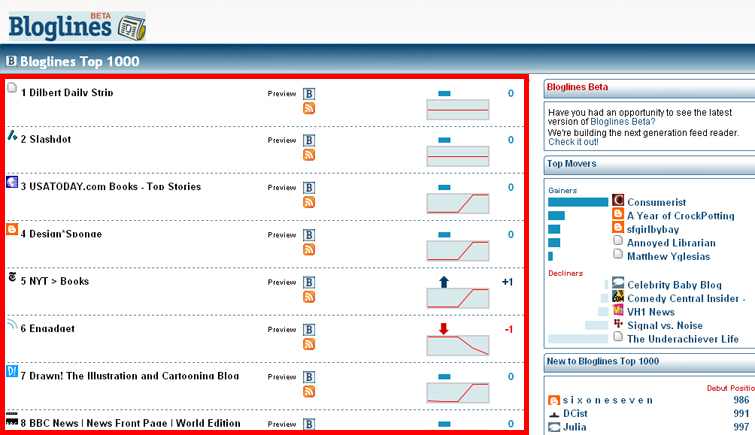755x435 pixels.
Task: Open Annoyed Librarian link
Action: coord(671,243)
